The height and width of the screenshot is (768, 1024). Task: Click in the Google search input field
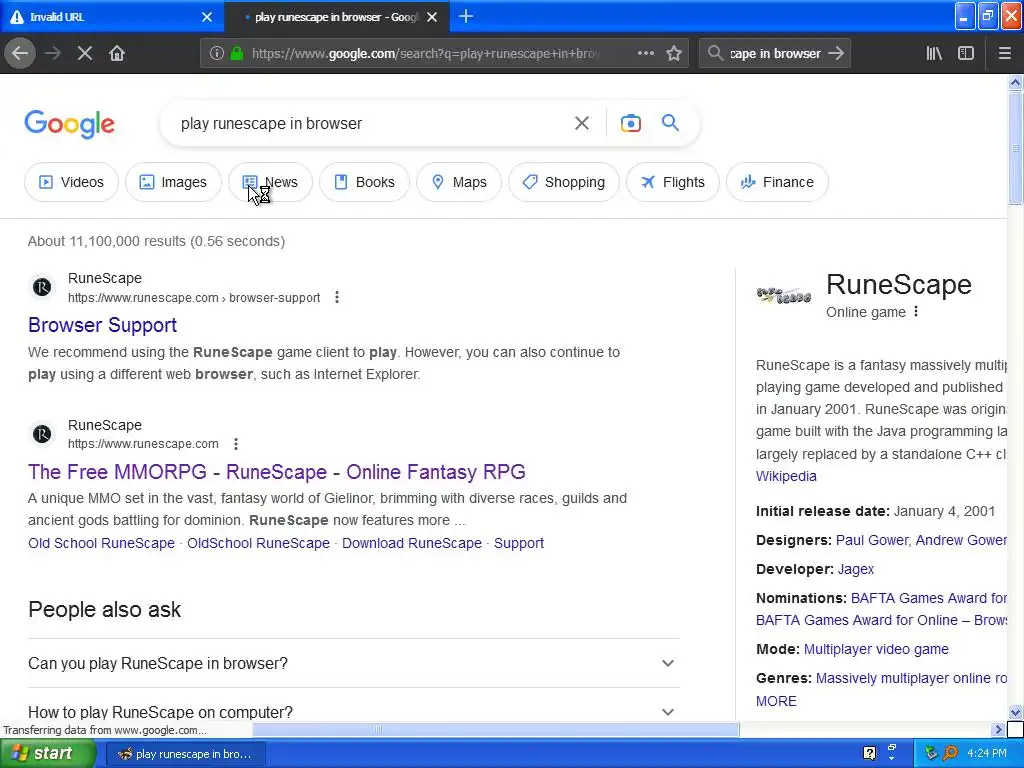pyautogui.click(x=372, y=123)
